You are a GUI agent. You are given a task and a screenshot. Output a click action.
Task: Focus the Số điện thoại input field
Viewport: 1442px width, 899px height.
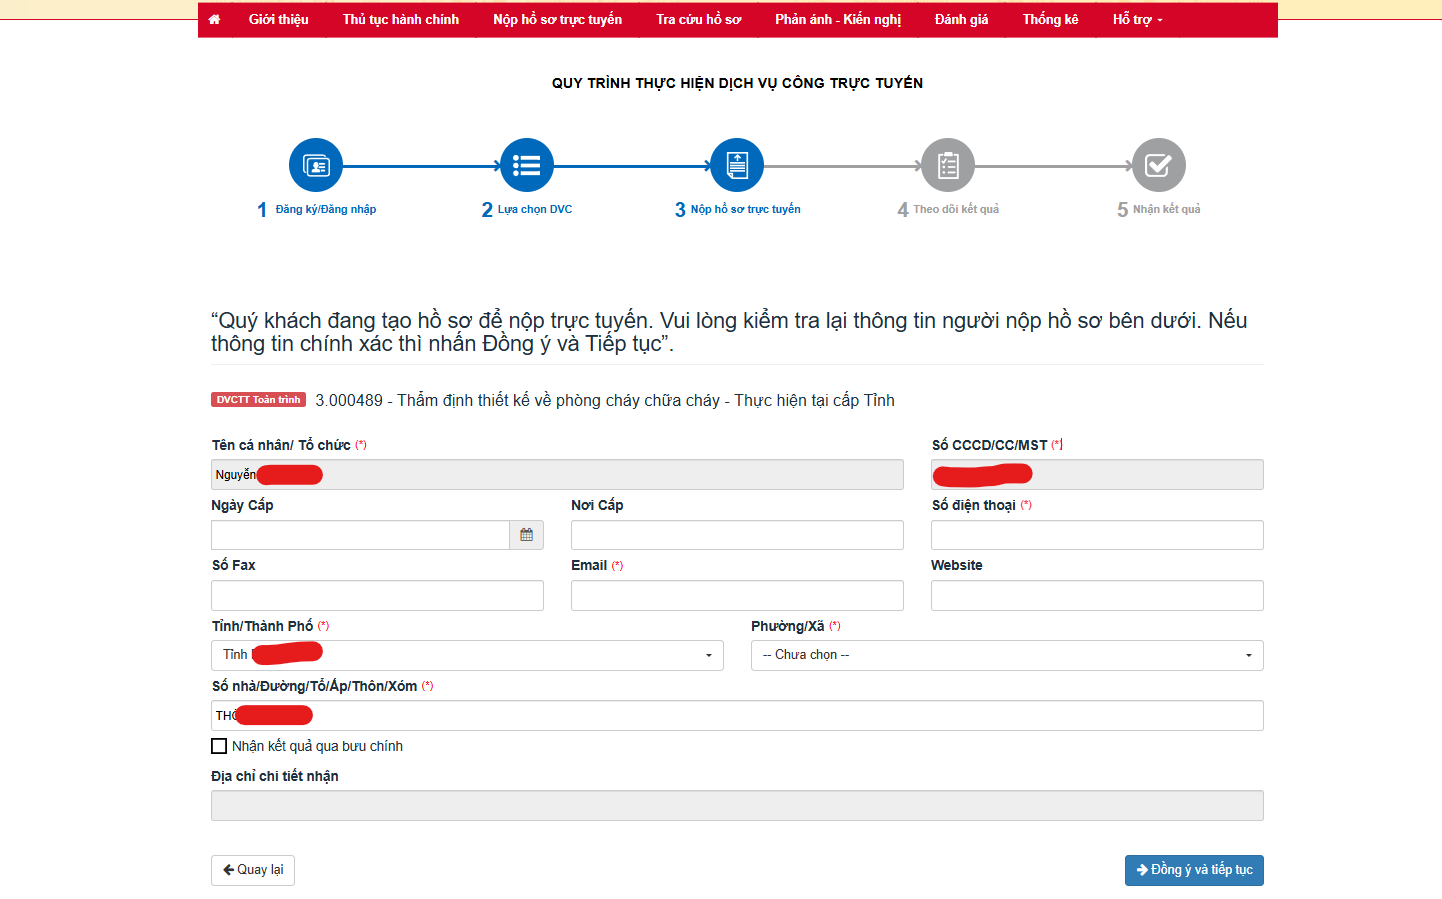[x=1097, y=535]
